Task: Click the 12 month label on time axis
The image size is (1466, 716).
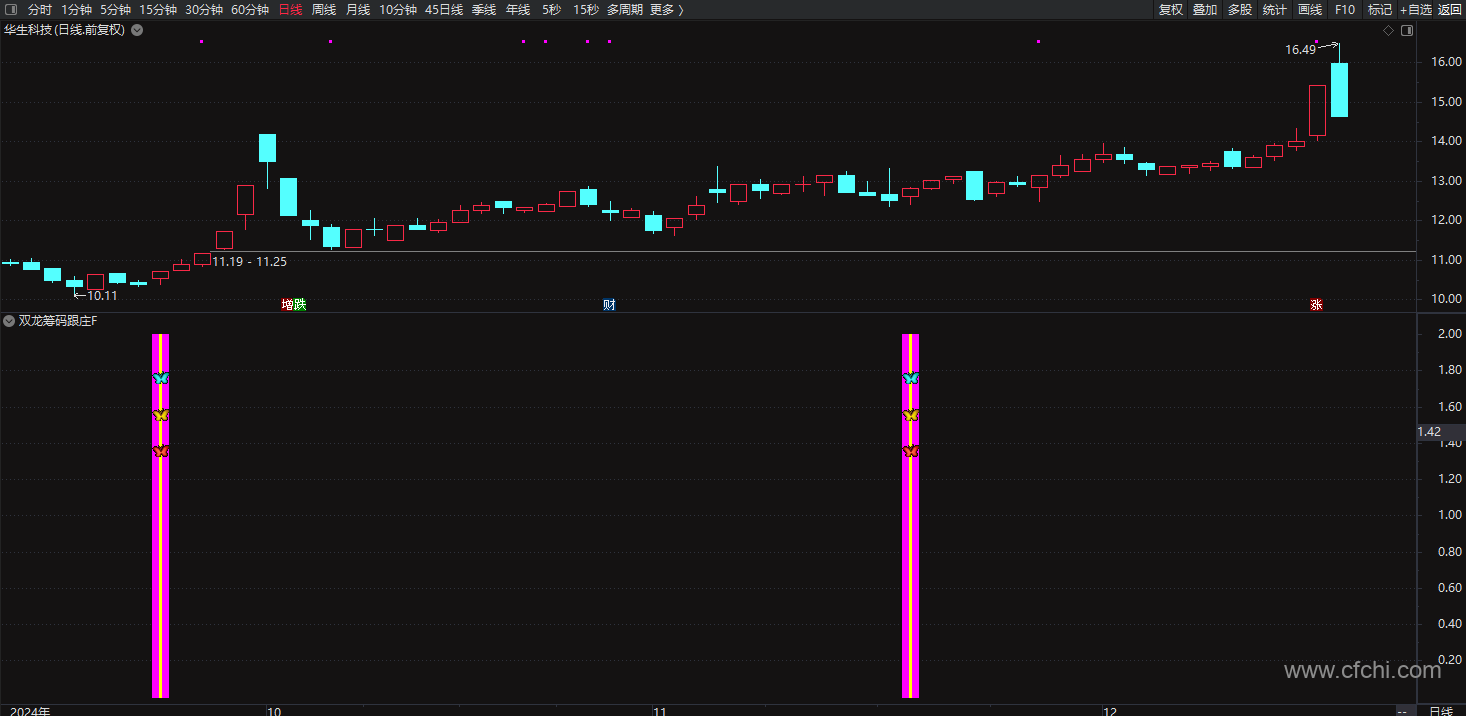Action: [1109, 711]
